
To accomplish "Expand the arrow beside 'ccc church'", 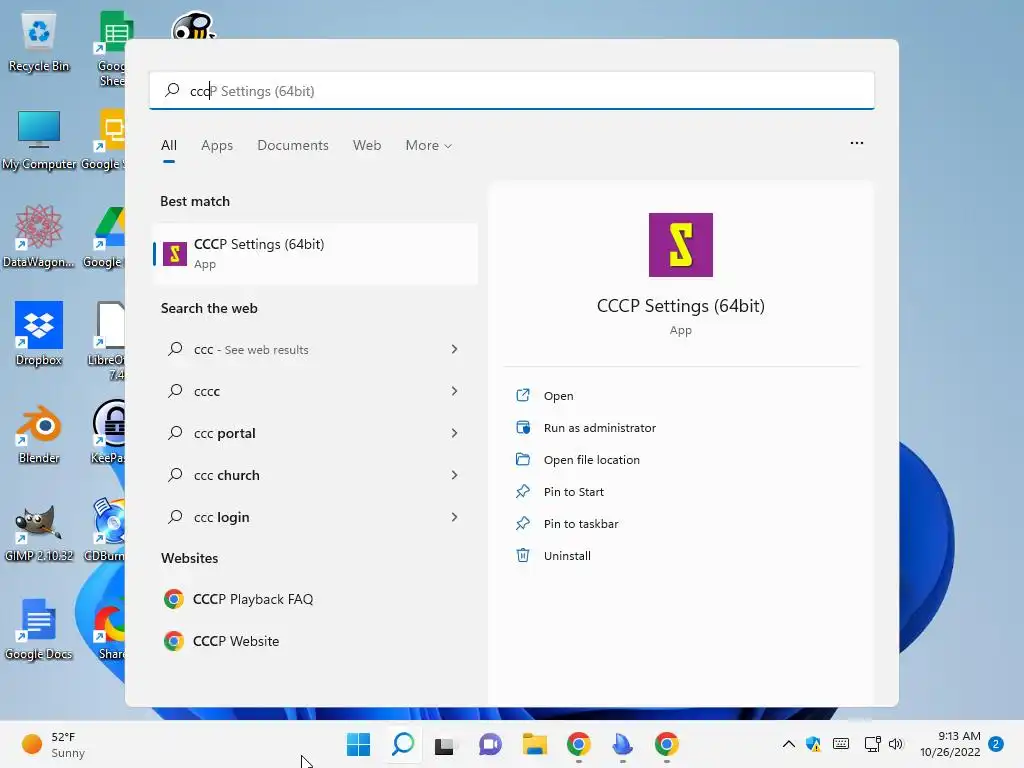I will tap(455, 475).
